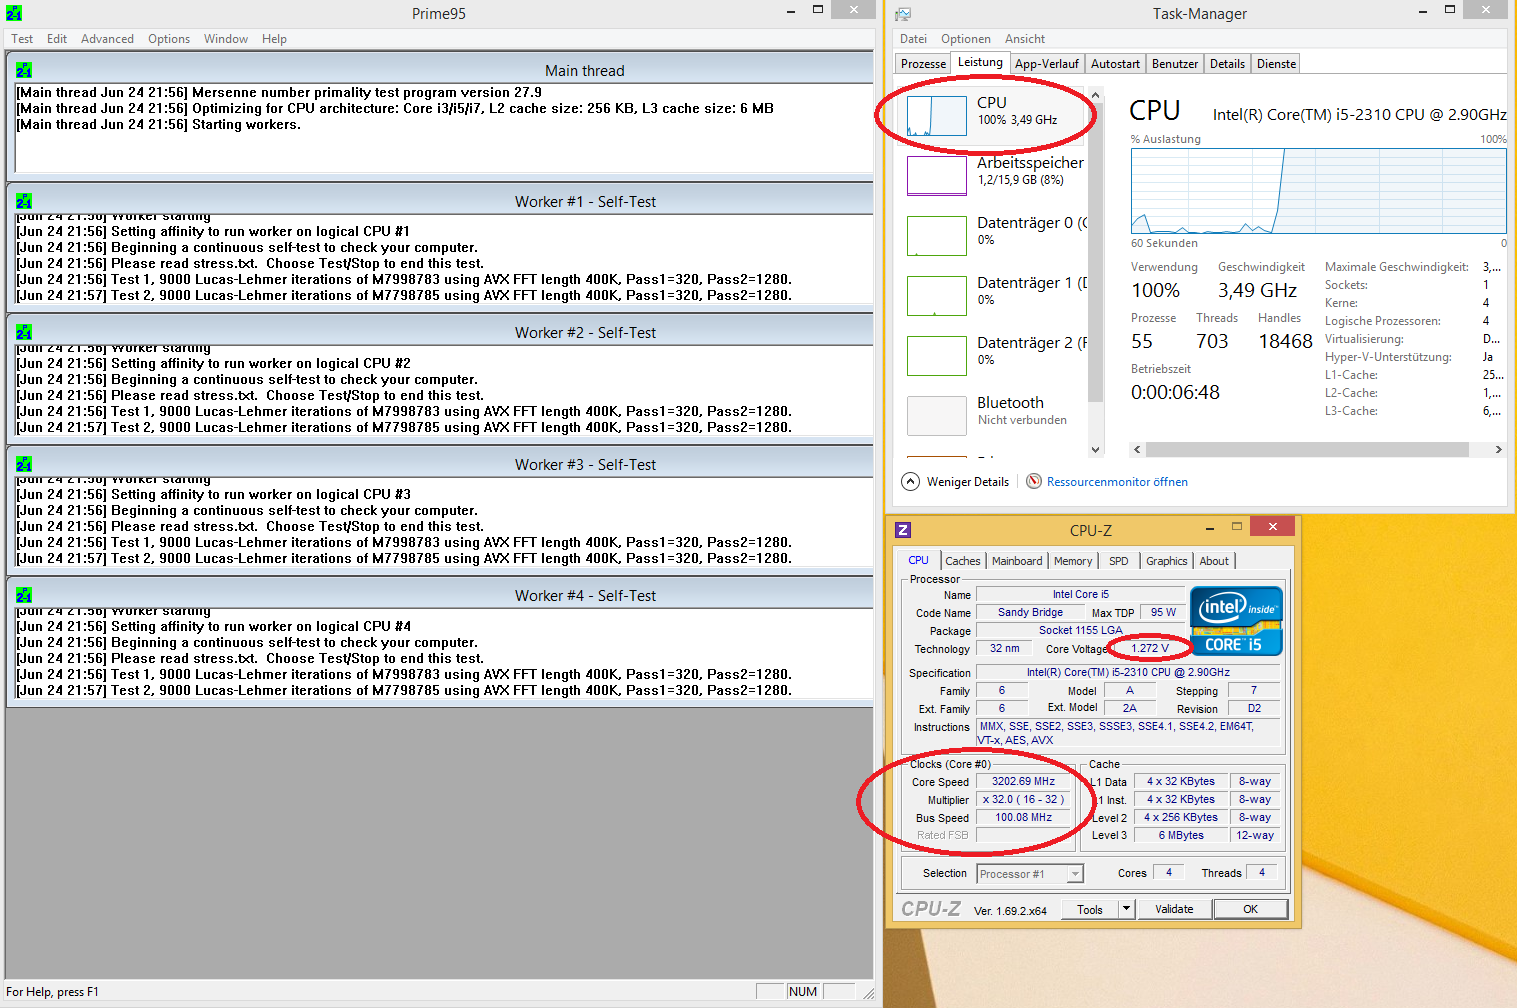Select the CPU performance graph thumbnail

(x=937, y=115)
